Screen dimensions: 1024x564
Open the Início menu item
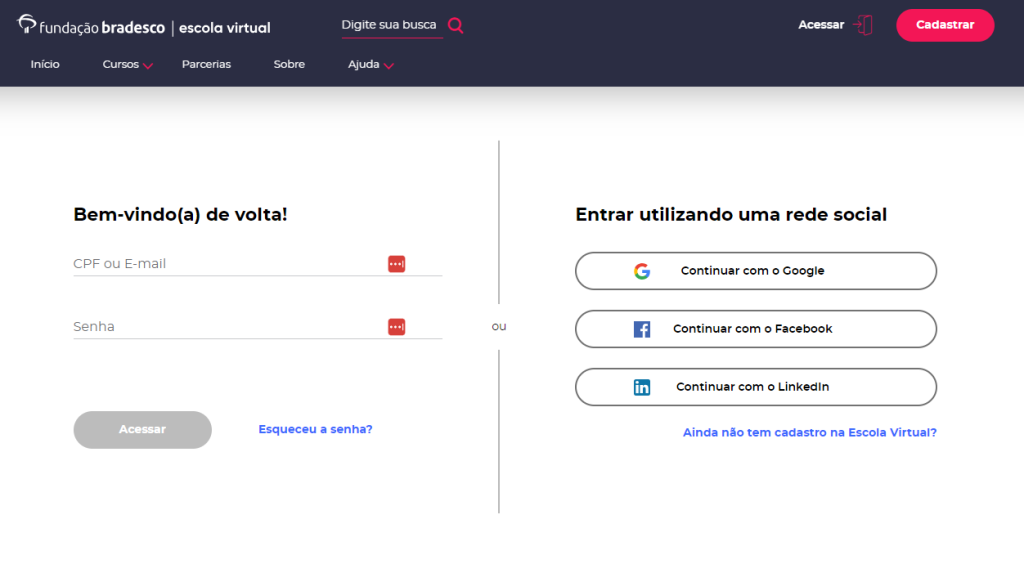[x=45, y=64]
